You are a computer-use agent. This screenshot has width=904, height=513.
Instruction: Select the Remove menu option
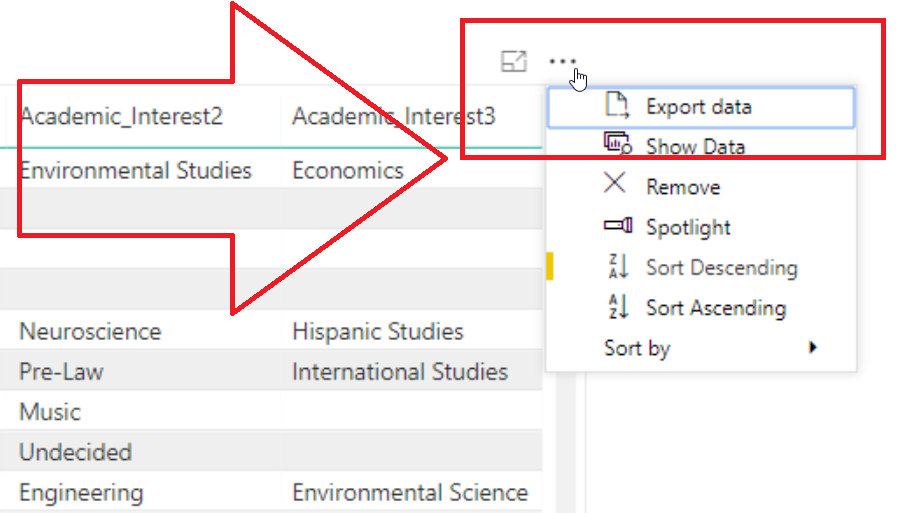click(x=700, y=187)
